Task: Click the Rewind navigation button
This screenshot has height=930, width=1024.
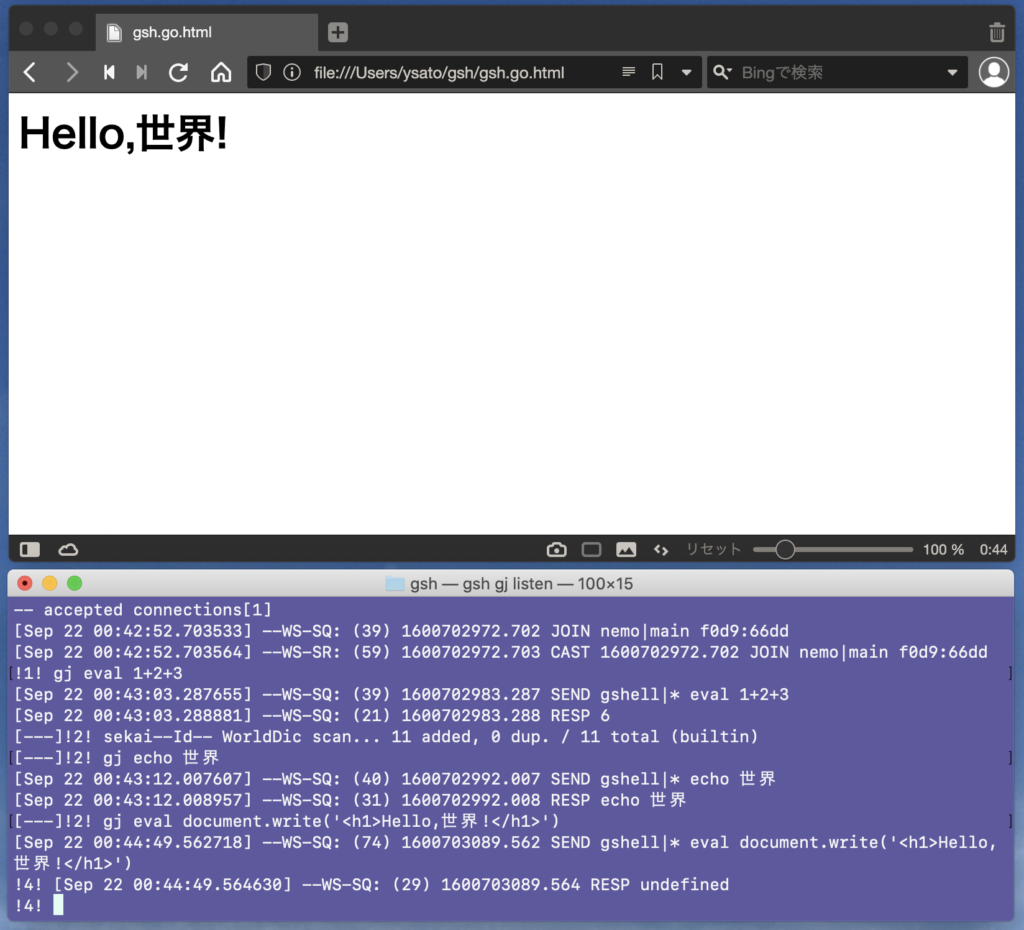Action: [109, 72]
